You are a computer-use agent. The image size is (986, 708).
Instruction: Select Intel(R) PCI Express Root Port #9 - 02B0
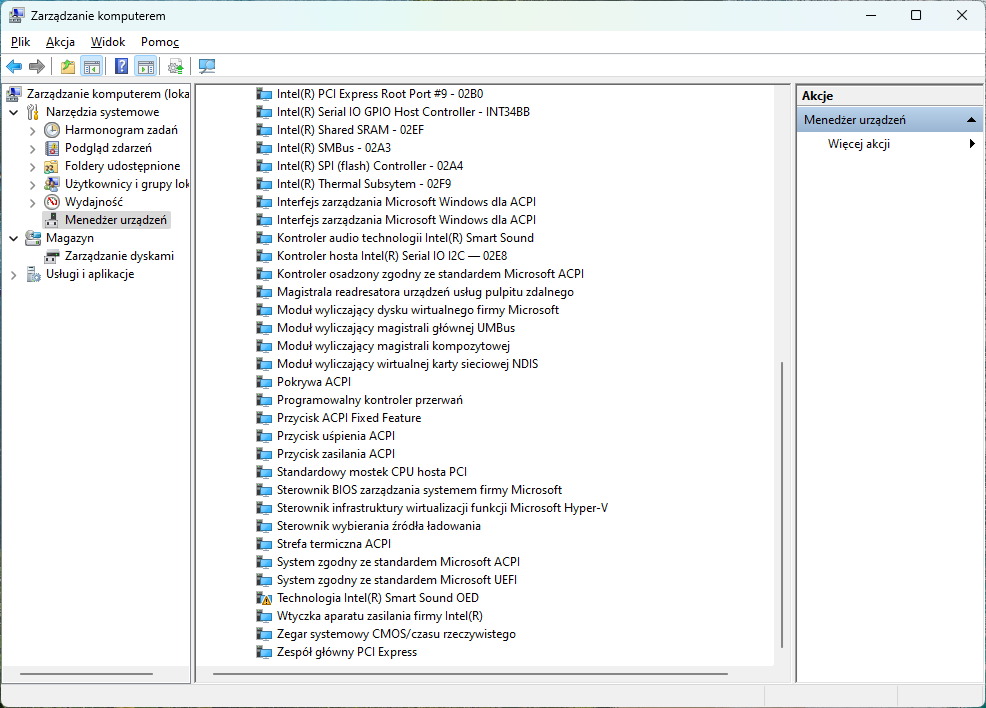coord(380,94)
